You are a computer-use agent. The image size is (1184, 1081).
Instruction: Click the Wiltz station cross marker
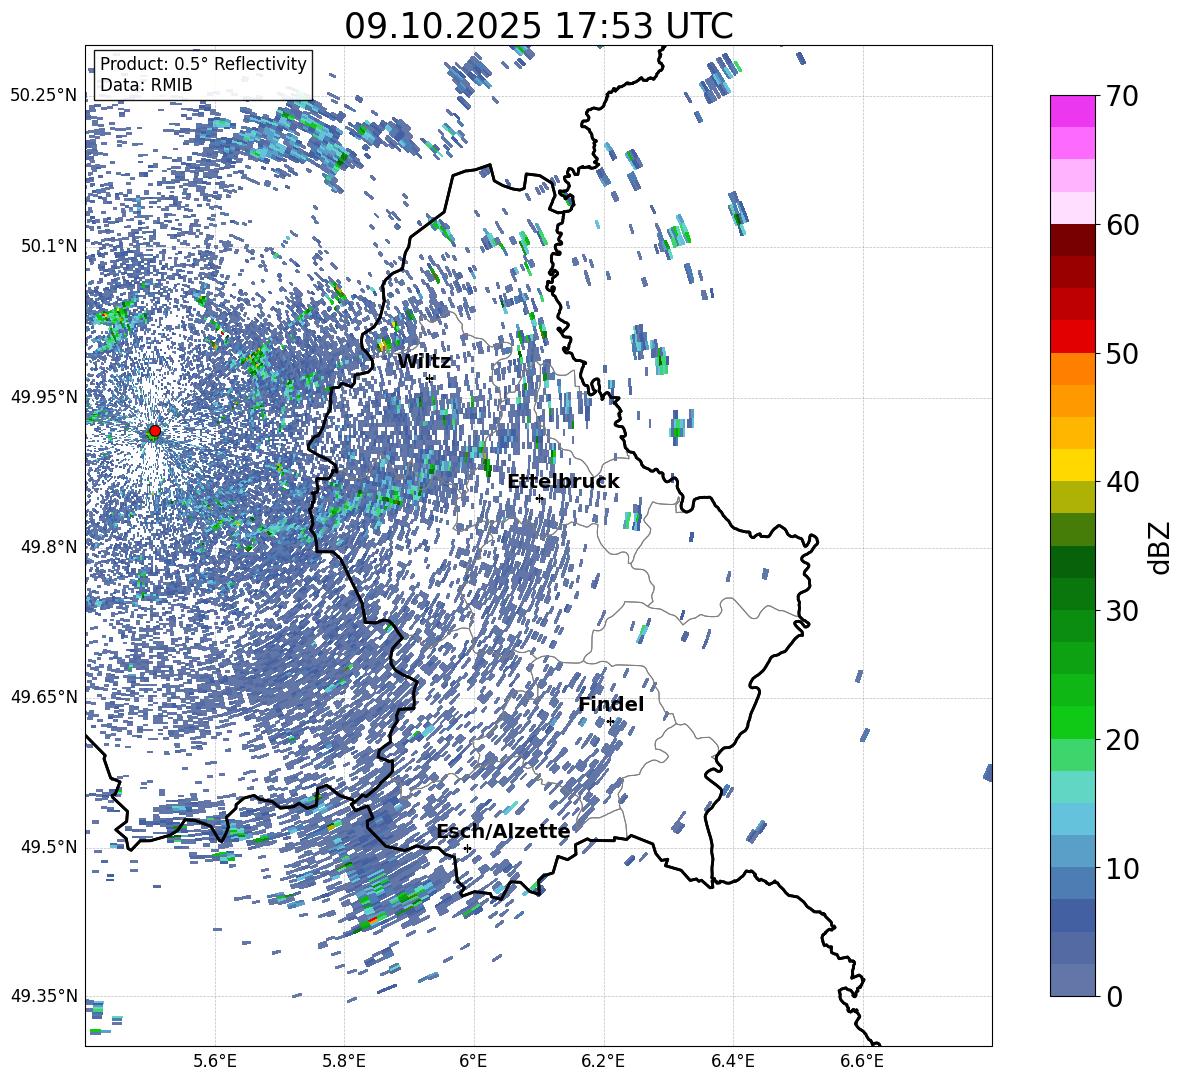click(x=430, y=378)
